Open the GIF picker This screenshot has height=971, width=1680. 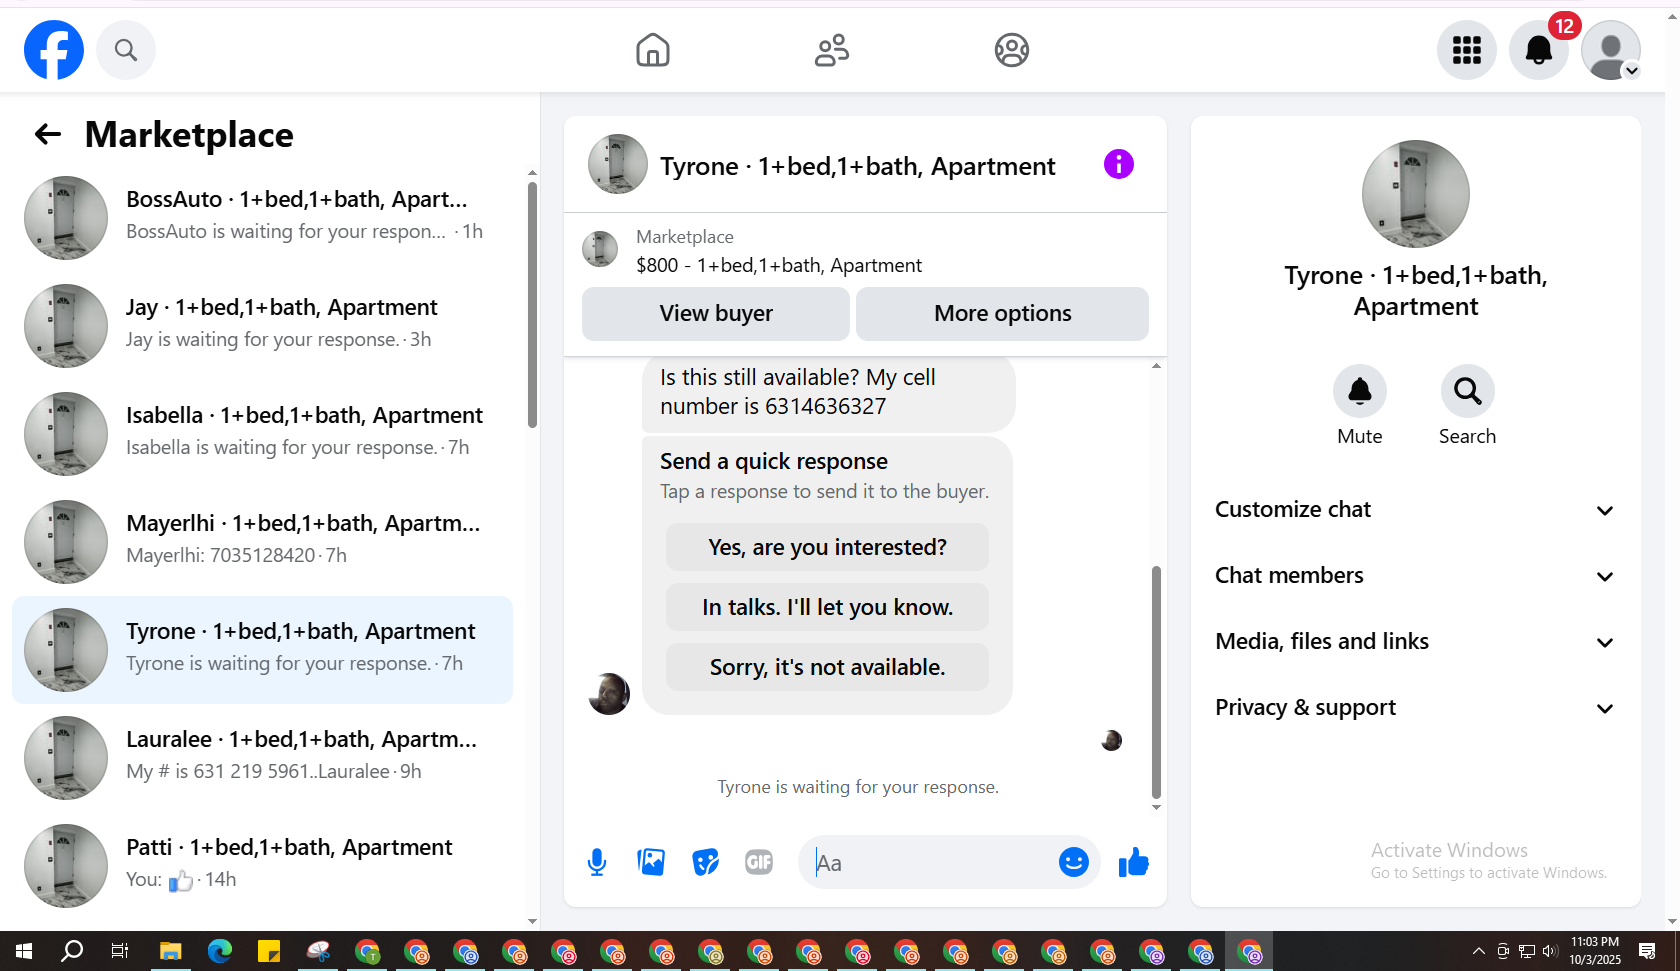759,862
